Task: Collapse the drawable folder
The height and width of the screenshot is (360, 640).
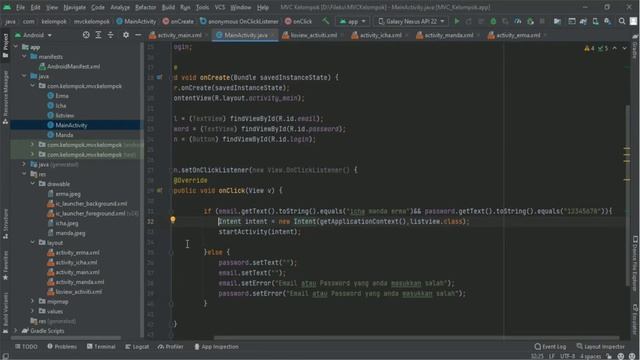Action: pyautogui.click(x=33, y=184)
